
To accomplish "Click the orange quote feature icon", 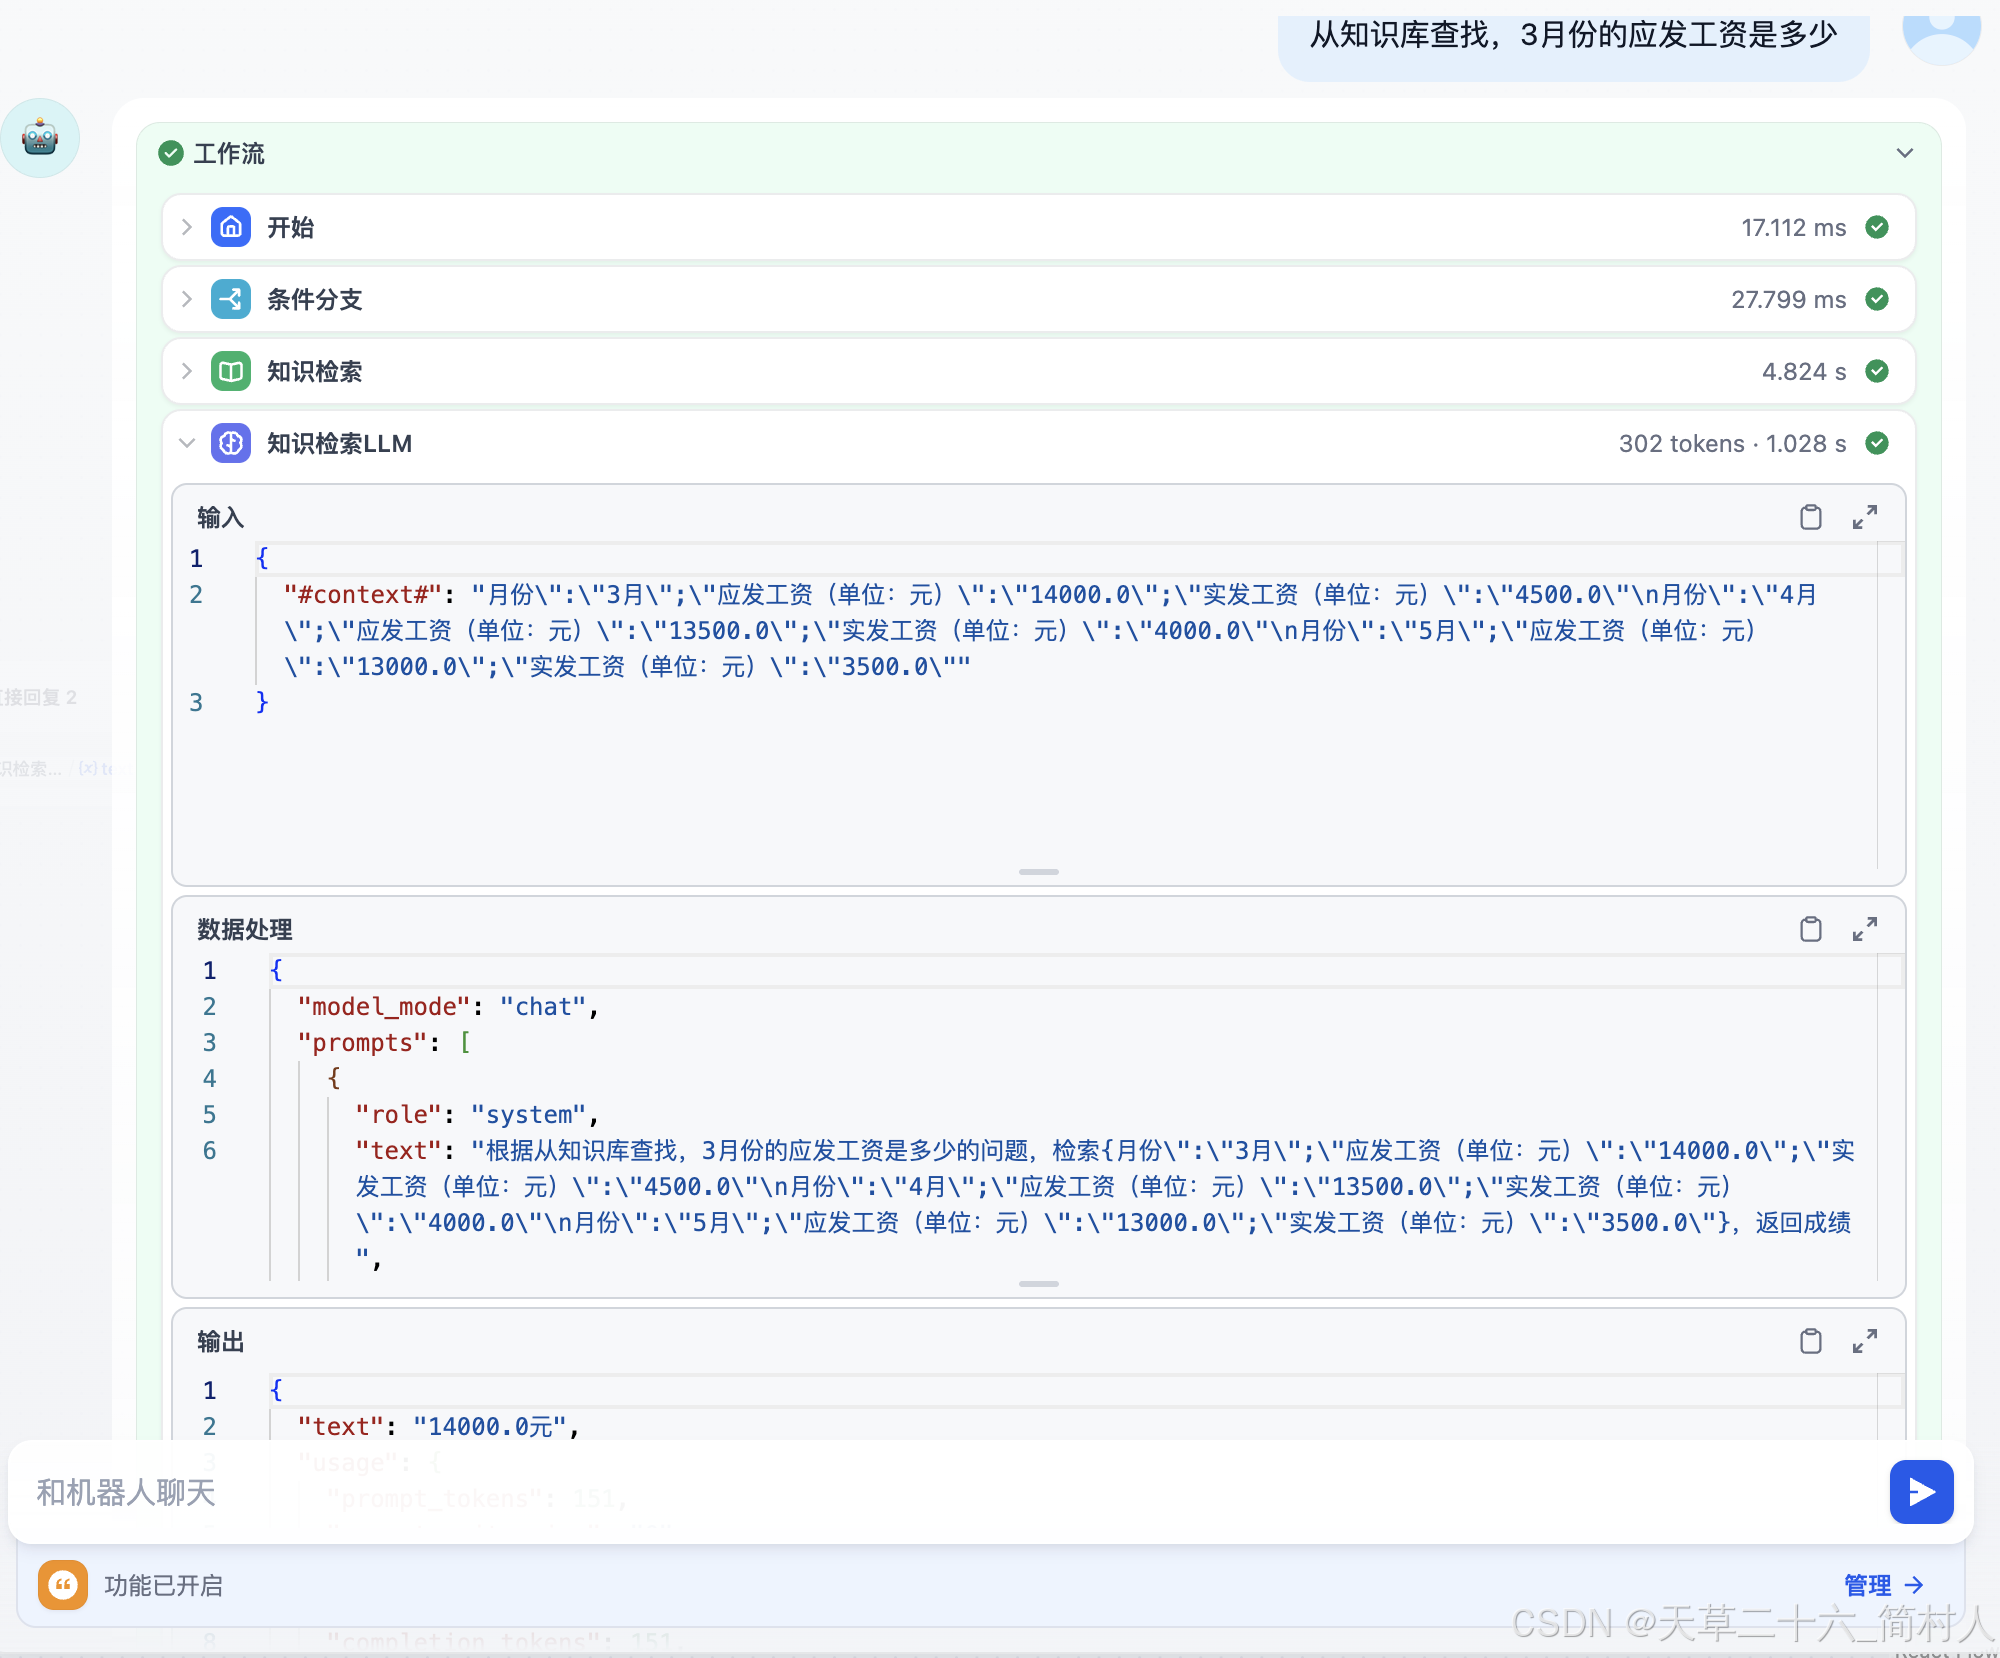I will click(63, 1585).
